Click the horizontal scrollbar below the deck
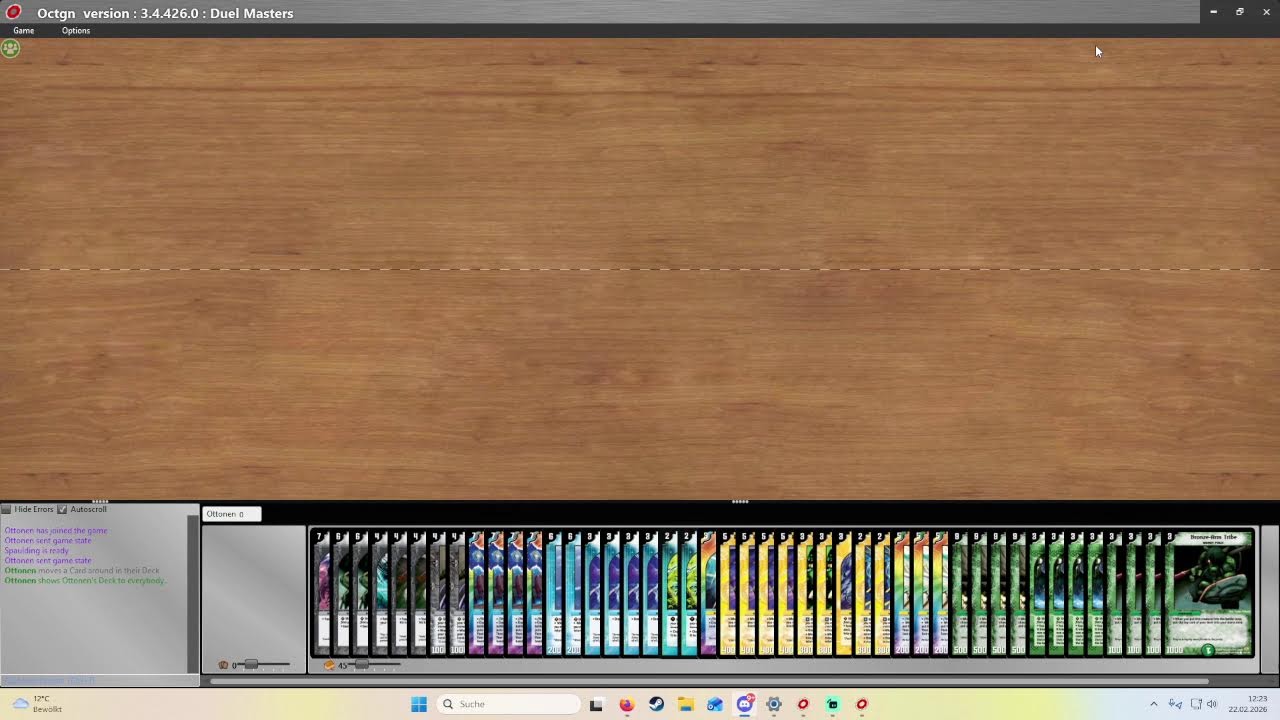Image resolution: width=1280 pixels, height=720 pixels. (709, 682)
